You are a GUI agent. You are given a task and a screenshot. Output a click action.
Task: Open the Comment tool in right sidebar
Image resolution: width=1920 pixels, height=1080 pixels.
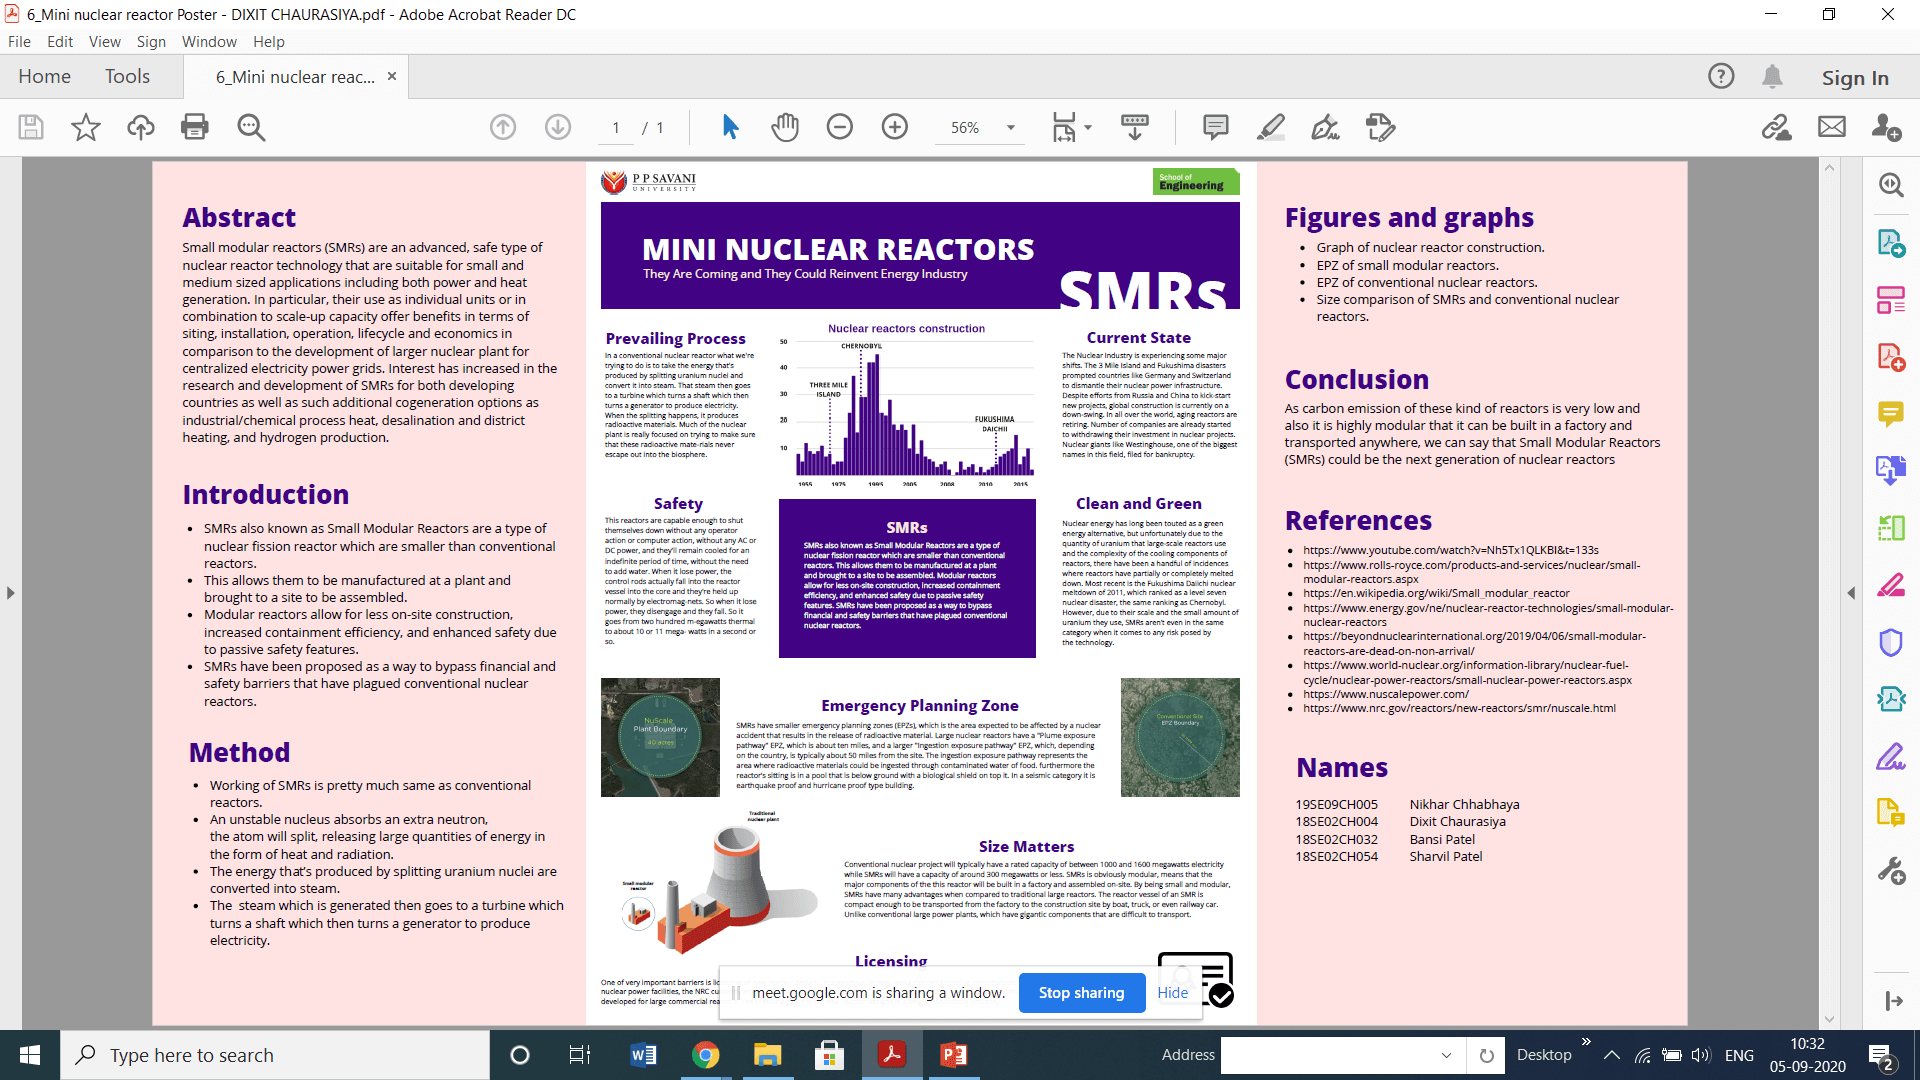(1891, 414)
